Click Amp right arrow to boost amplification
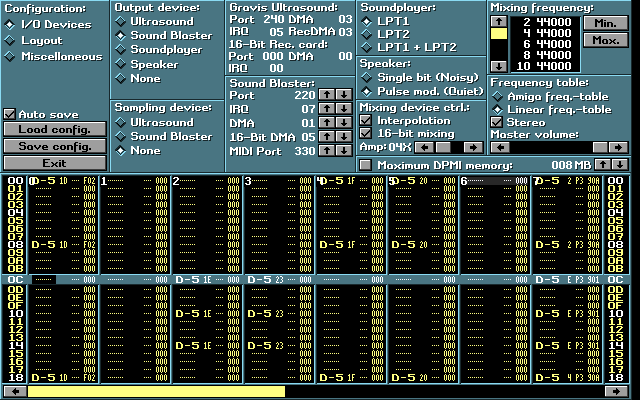 (x=472, y=147)
